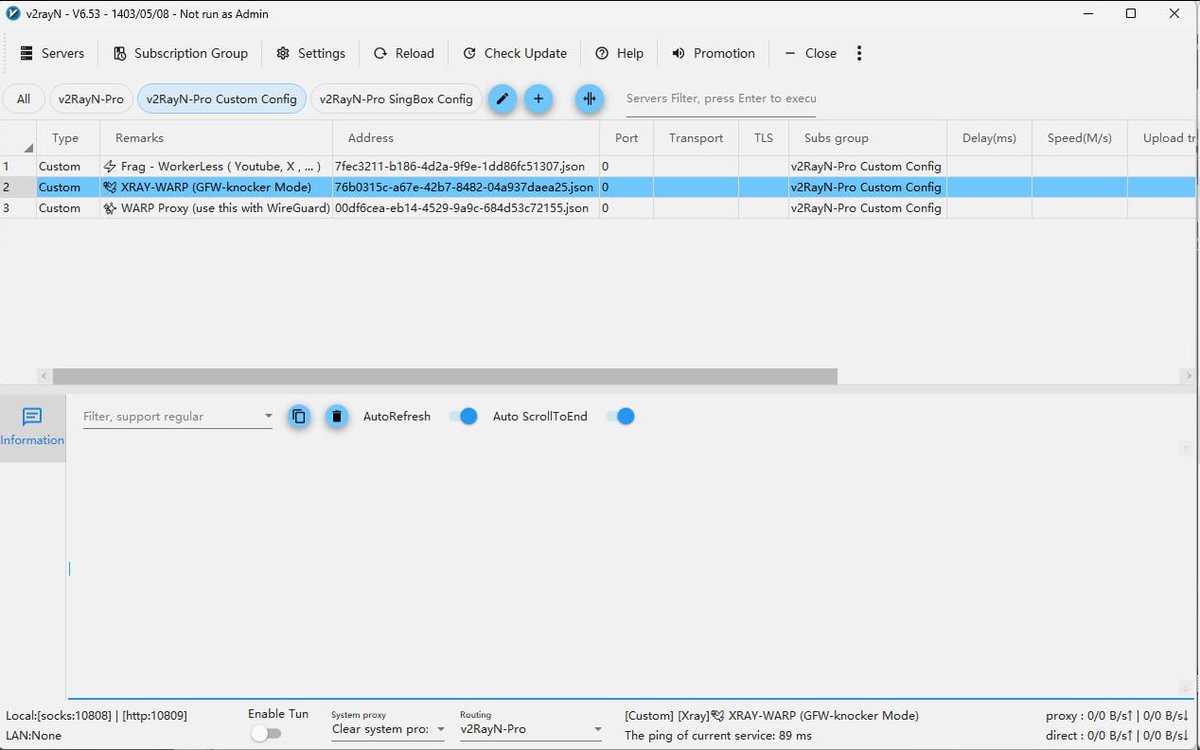The width and height of the screenshot is (1200, 750).
Task: Open the Help menu
Action: pos(620,53)
